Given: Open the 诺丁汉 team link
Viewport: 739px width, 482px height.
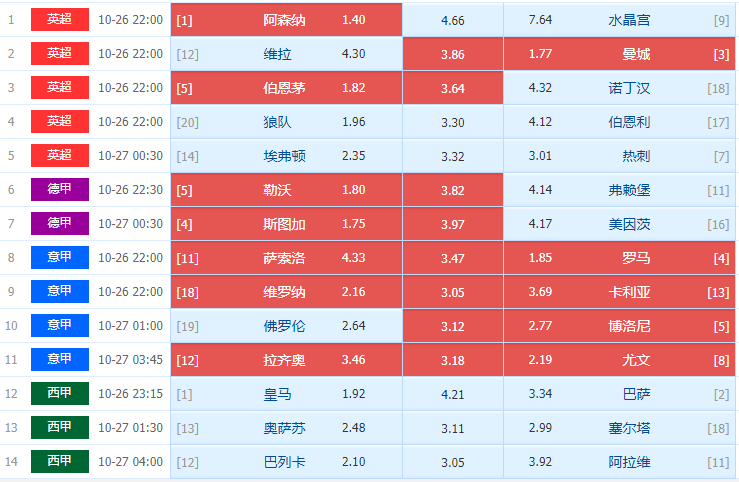Looking at the screenshot, I should (630, 87).
